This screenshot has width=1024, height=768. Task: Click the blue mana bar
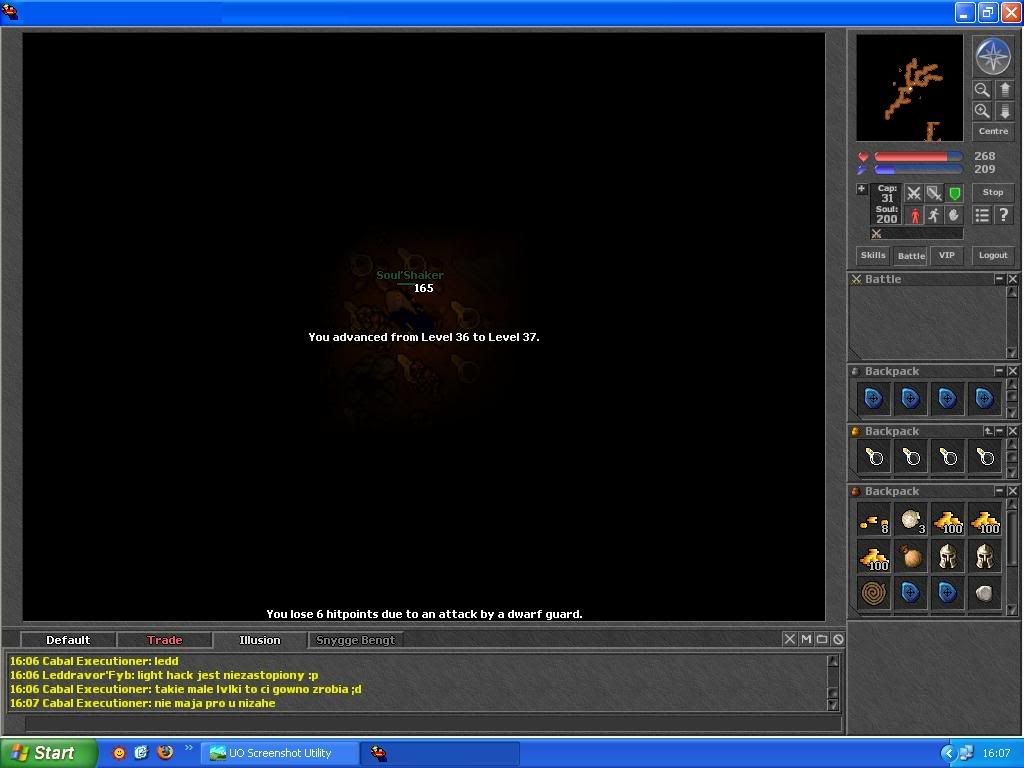click(918, 170)
